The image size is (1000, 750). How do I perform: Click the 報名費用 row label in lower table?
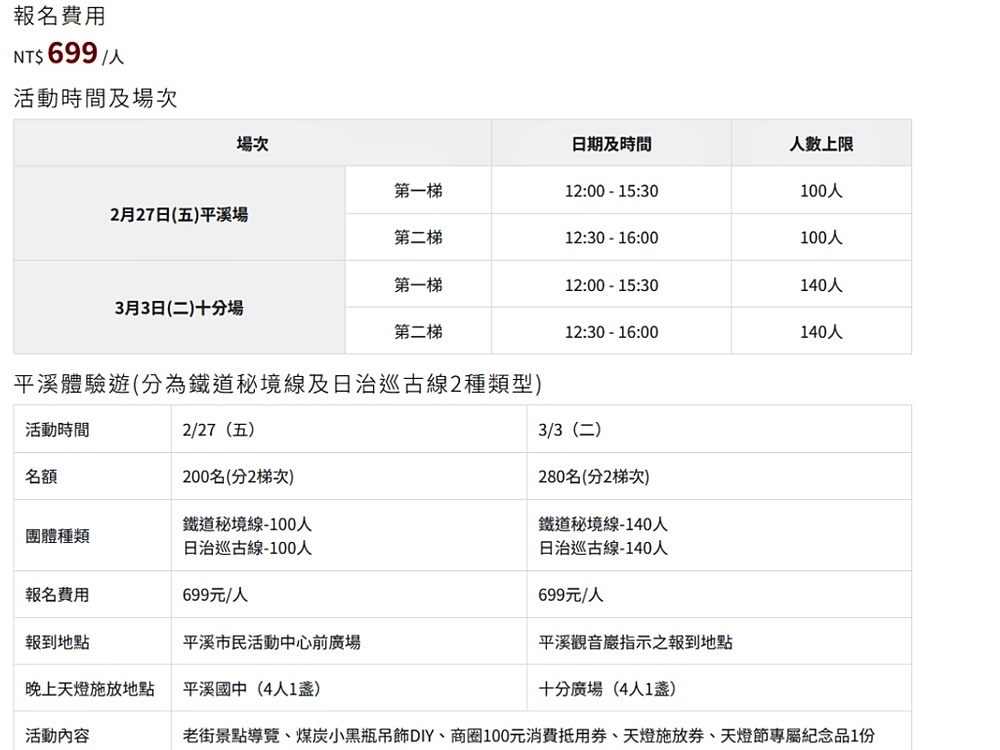pyautogui.click(x=57, y=594)
